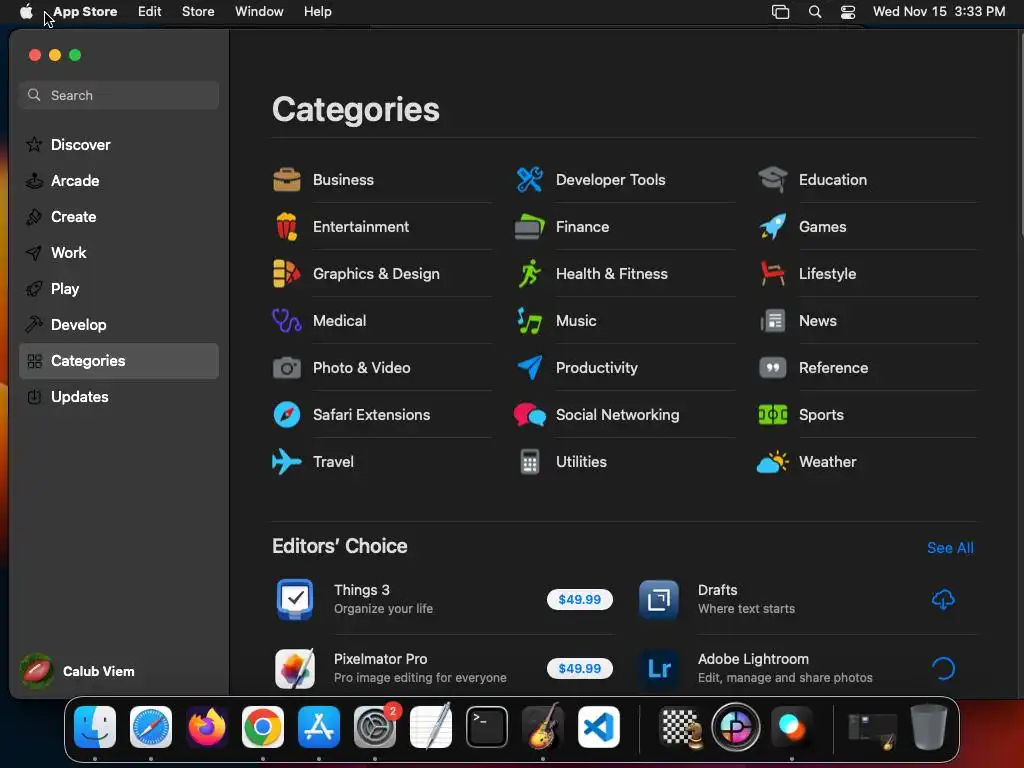Screen dimensions: 1024x768
Task: Click the Utilities category label
Action: point(581,462)
